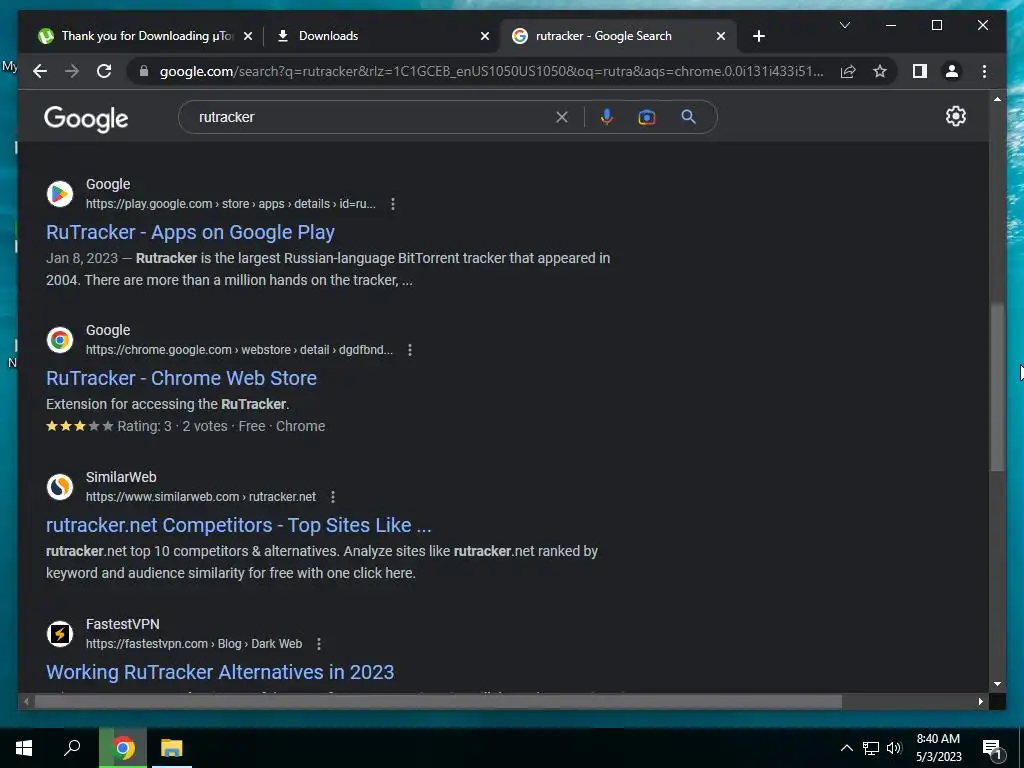
Task: Click the chrome.google.com URL breadcrumb
Action: (x=239, y=350)
